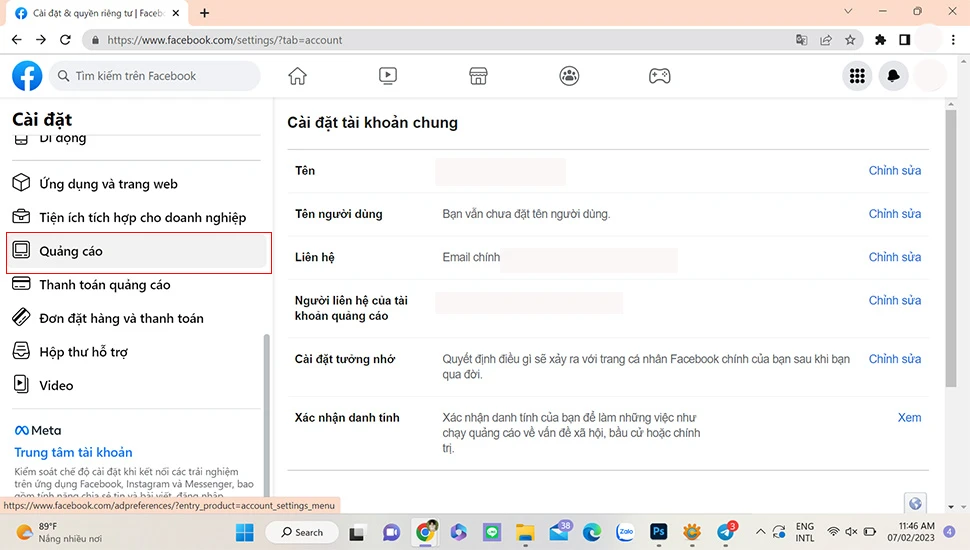The width and height of the screenshot is (970, 550).
Task: Click Chỉnh sửa for Cài đặt tưởng nhớ
Action: pos(895,359)
